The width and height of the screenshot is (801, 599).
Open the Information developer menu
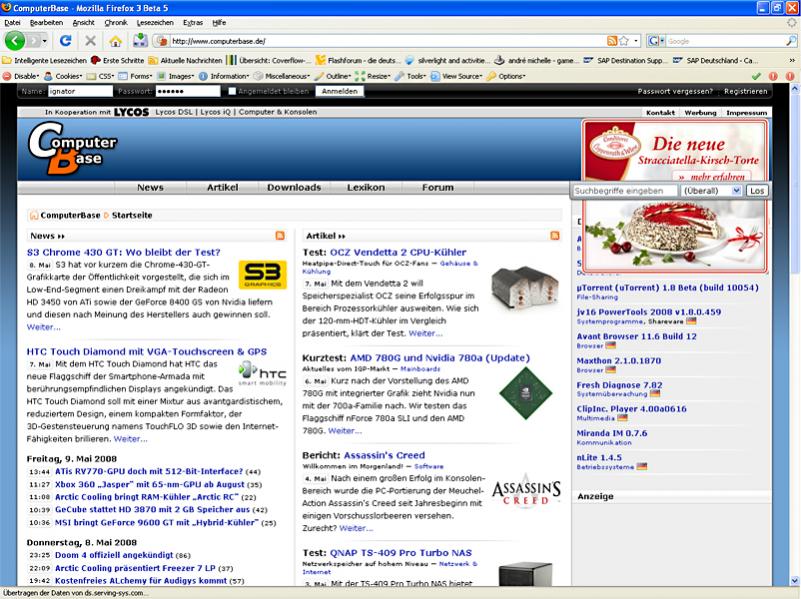224,76
